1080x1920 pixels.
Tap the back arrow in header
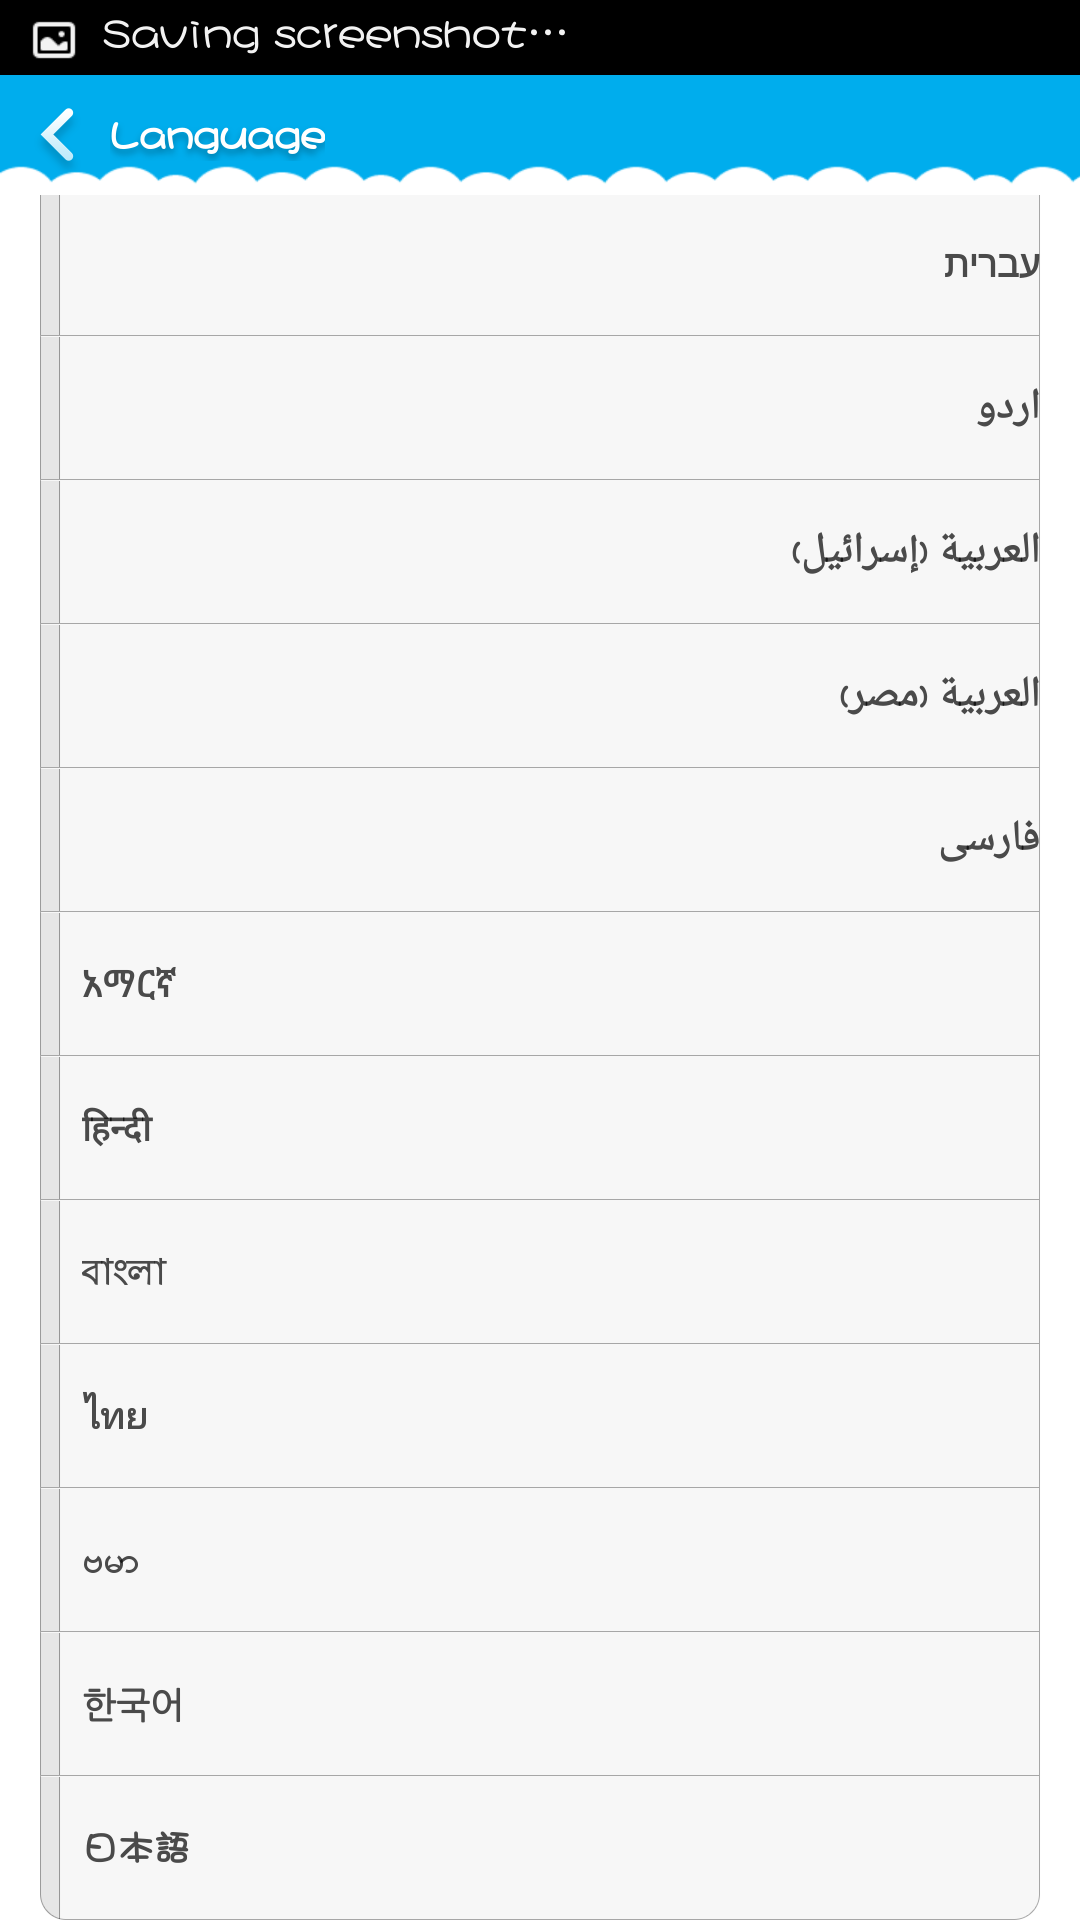58,135
